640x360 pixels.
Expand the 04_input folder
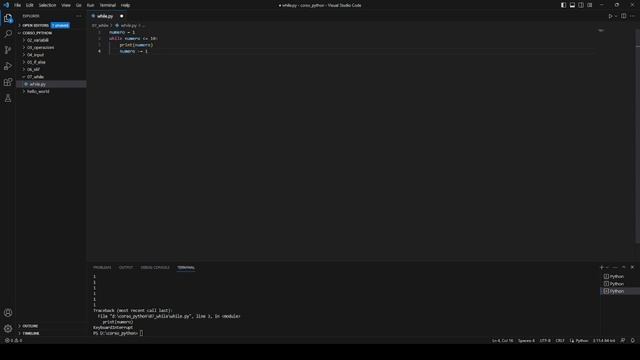pyautogui.click(x=35, y=55)
